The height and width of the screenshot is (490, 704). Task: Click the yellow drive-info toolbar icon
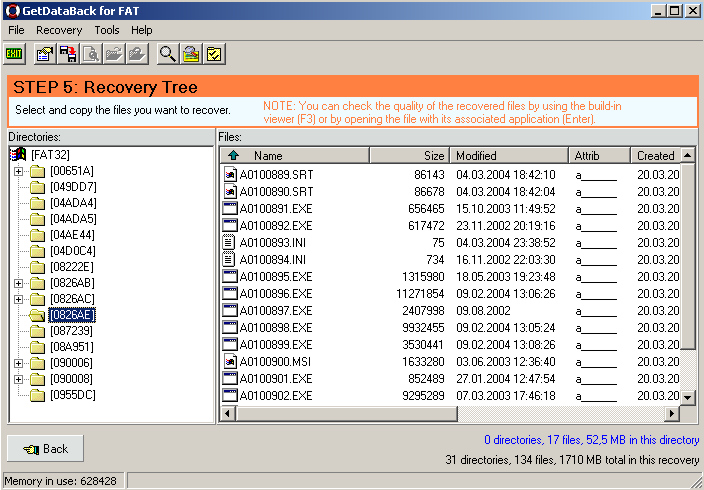(191, 54)
